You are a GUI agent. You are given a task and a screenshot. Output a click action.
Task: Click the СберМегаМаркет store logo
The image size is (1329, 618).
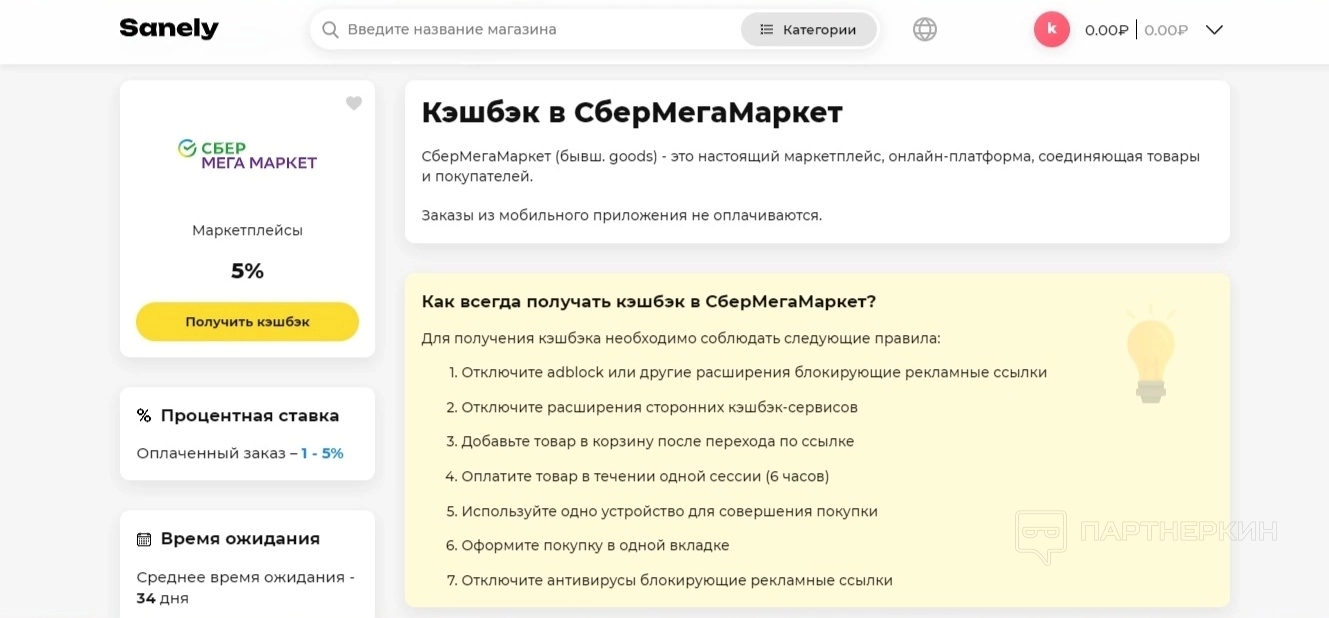247,154
